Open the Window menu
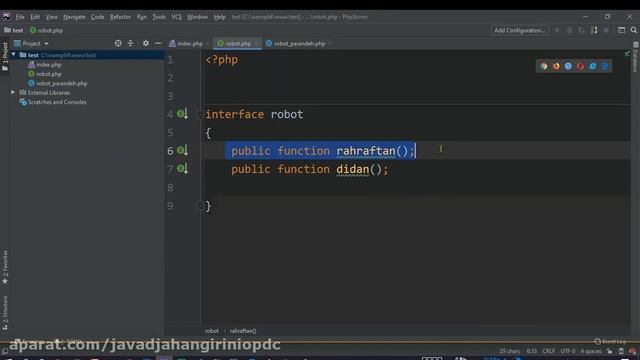 197,17
